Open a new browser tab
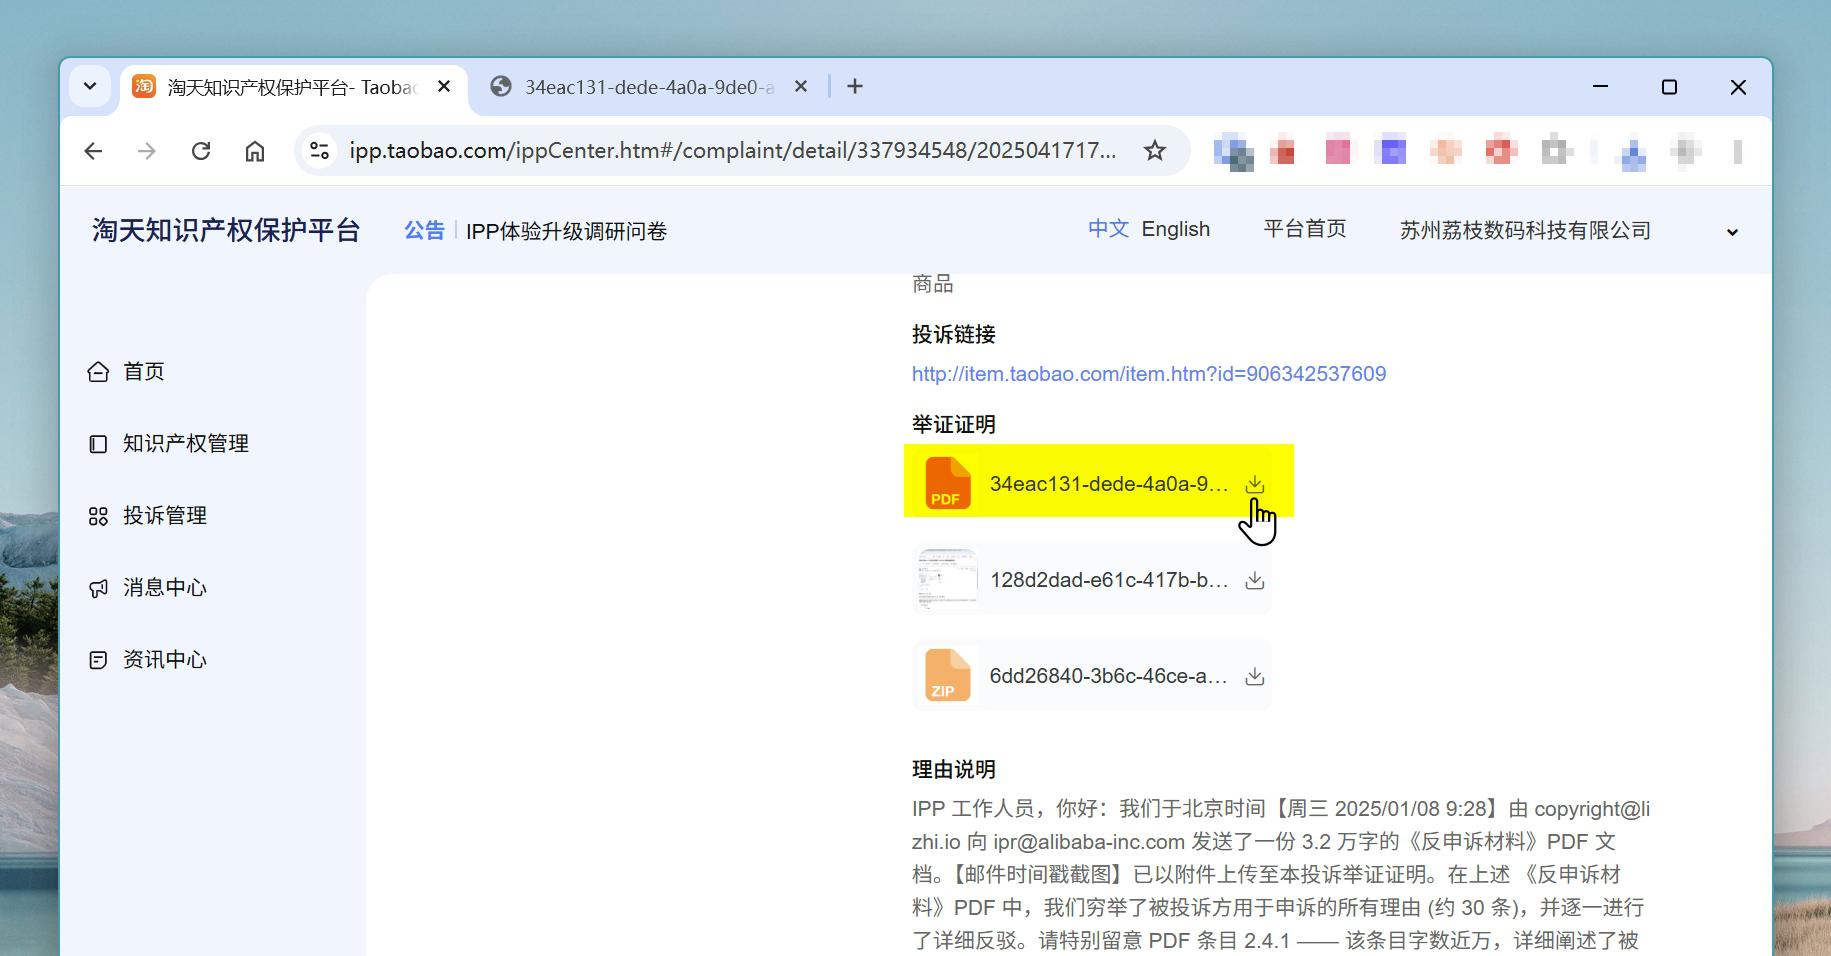Viewport: 1831px width, 956px height. (854, 87)
